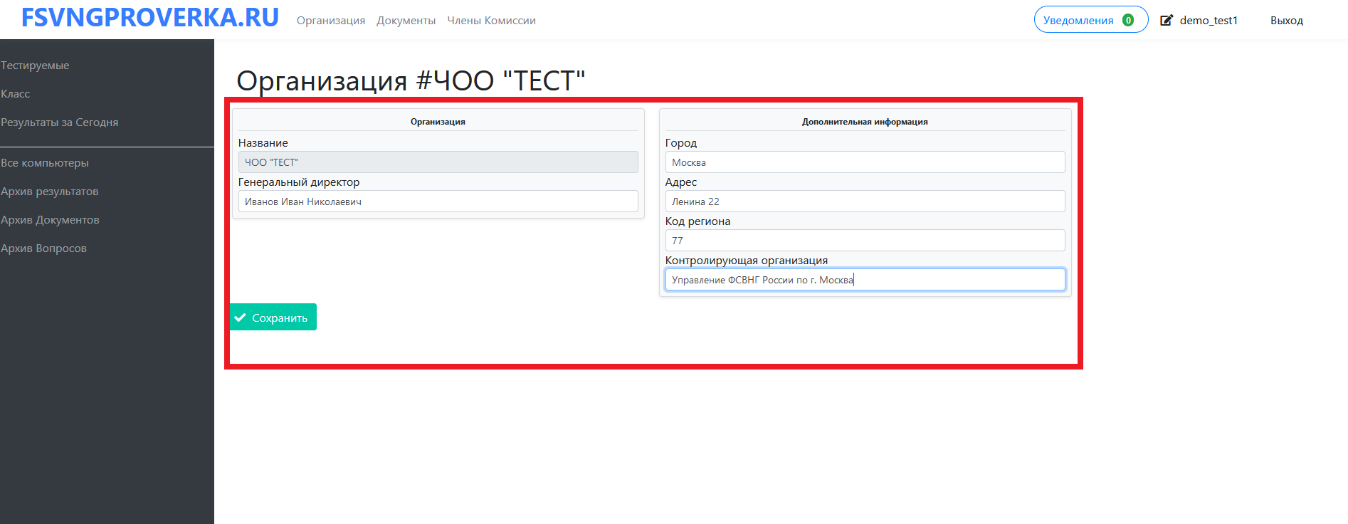Focus the Город field containing Москва
The height and width of the screenshot is (524, 1348).
point(865,162)
